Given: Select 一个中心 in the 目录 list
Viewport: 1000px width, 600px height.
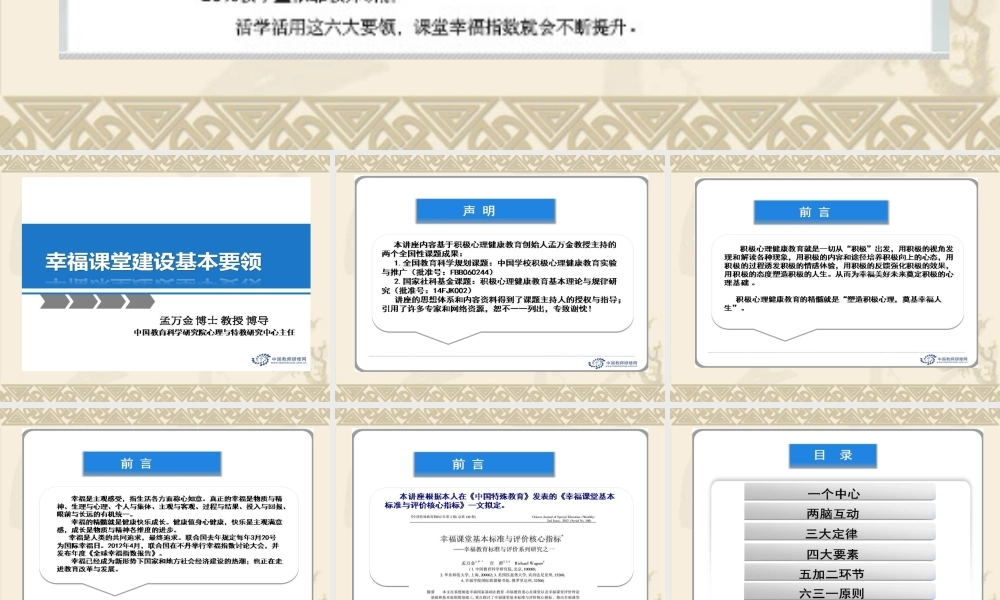Looking at the screenshot, I should [x=839, y=493].
